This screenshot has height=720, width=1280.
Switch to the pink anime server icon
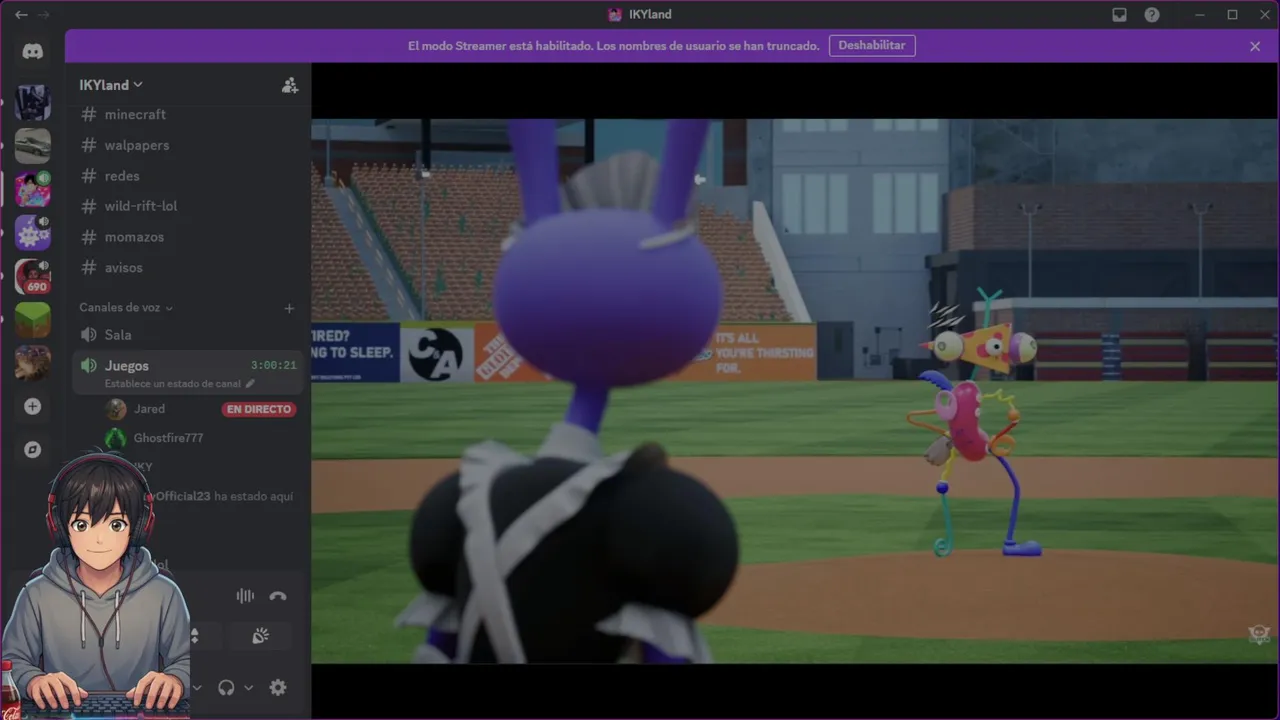(33, 189)
